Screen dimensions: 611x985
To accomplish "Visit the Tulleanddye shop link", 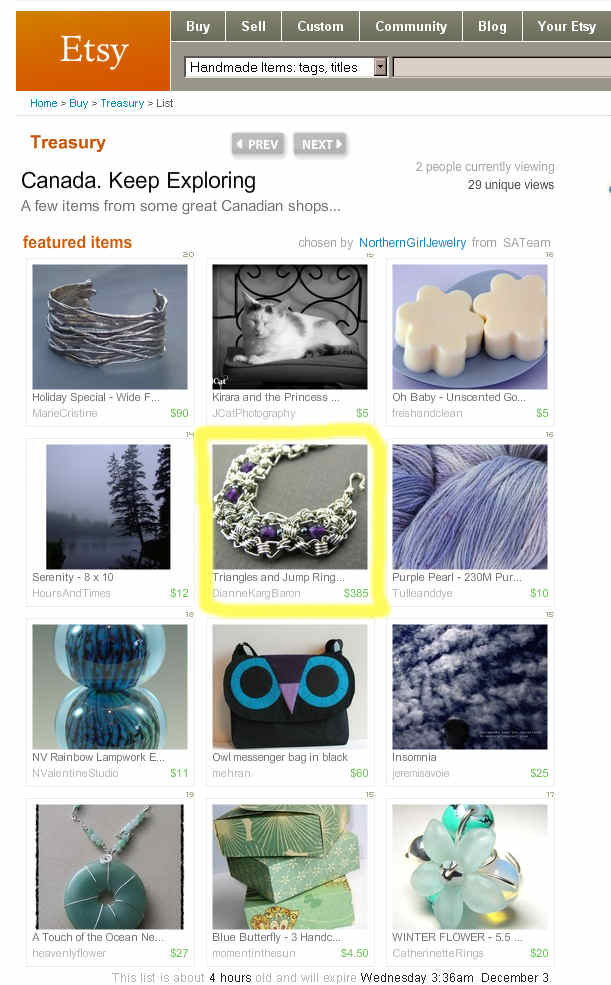I will point(422,593).
